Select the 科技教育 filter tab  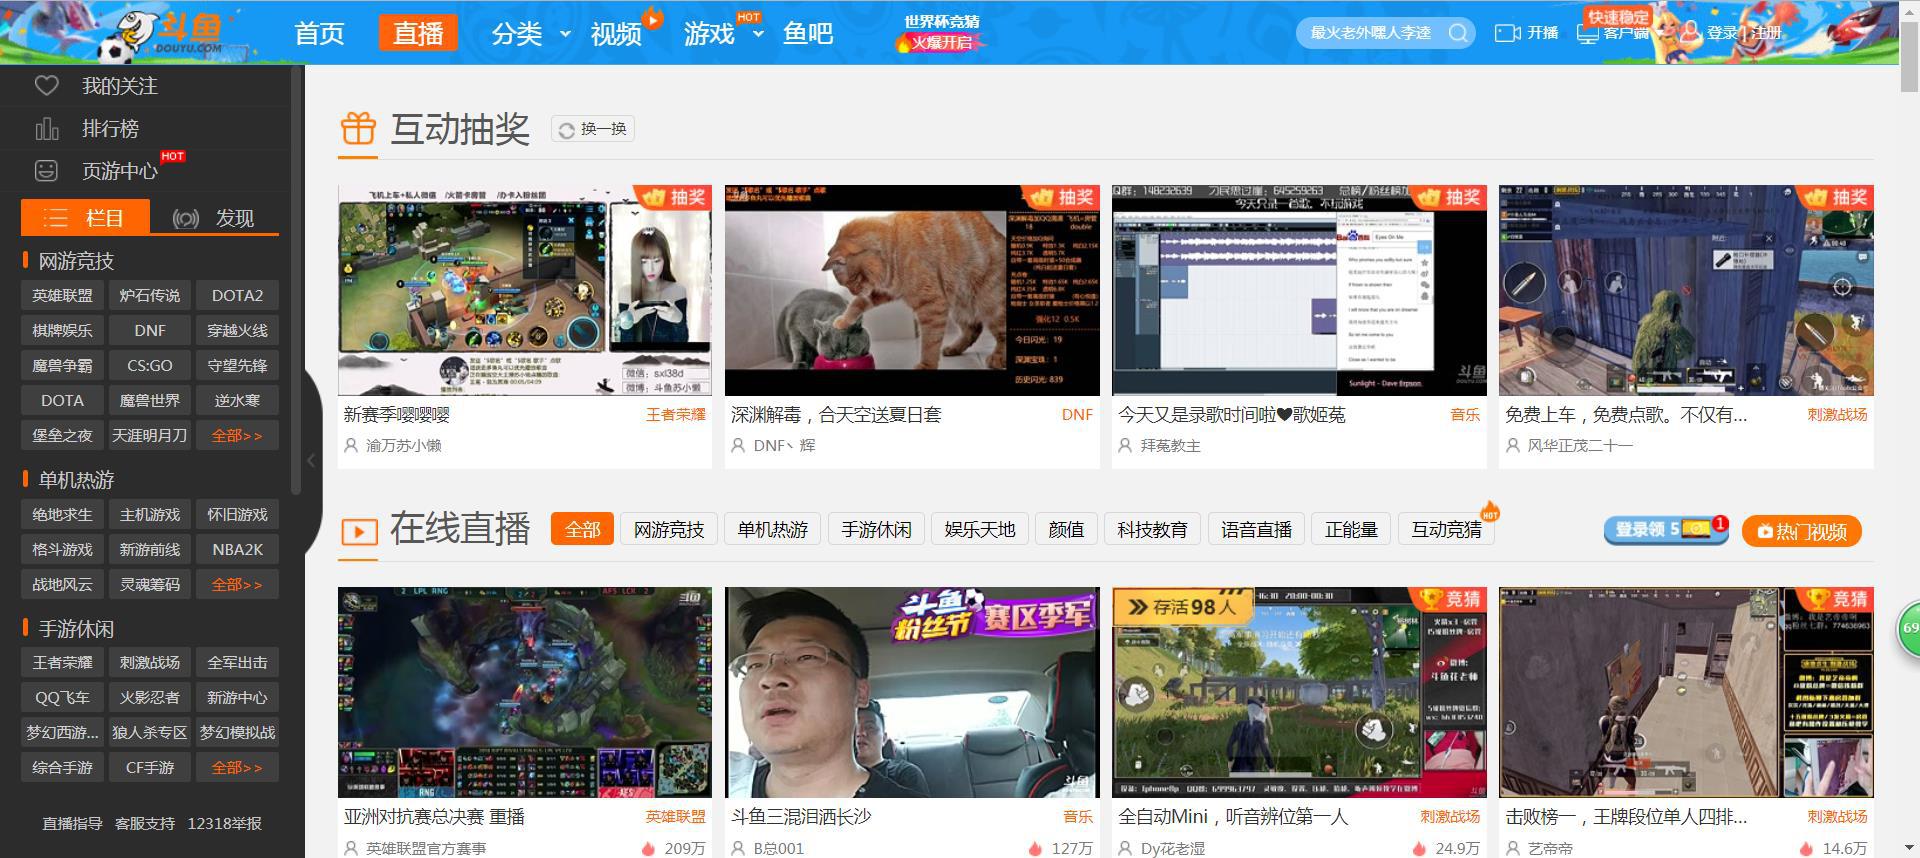[1153, 530]
